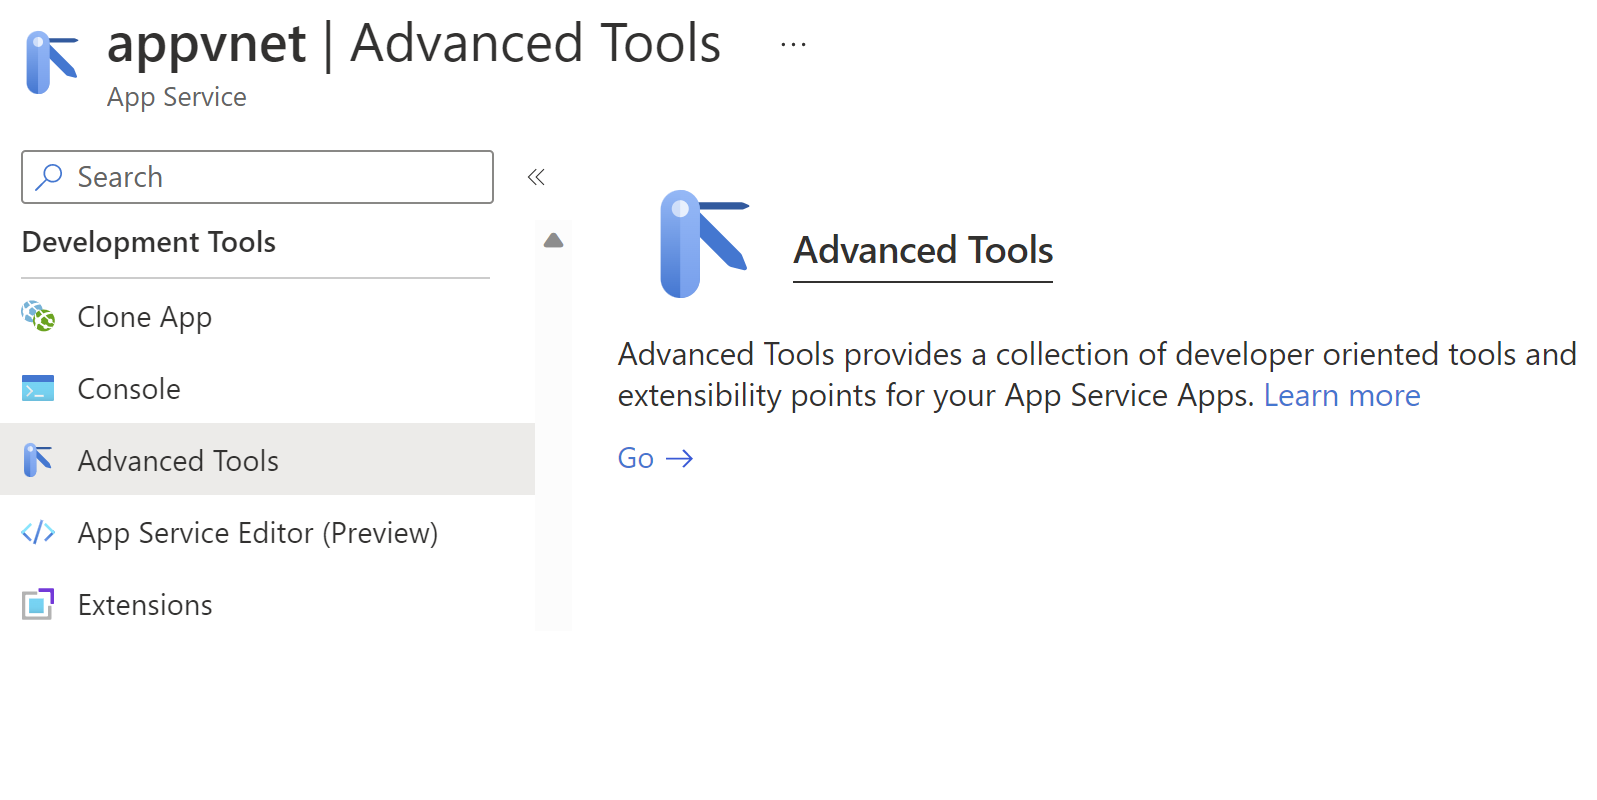Click the appvnet | Advanced Tools title
The height and width of the screenshot is (800, 1597).
[x=414, y=44]
